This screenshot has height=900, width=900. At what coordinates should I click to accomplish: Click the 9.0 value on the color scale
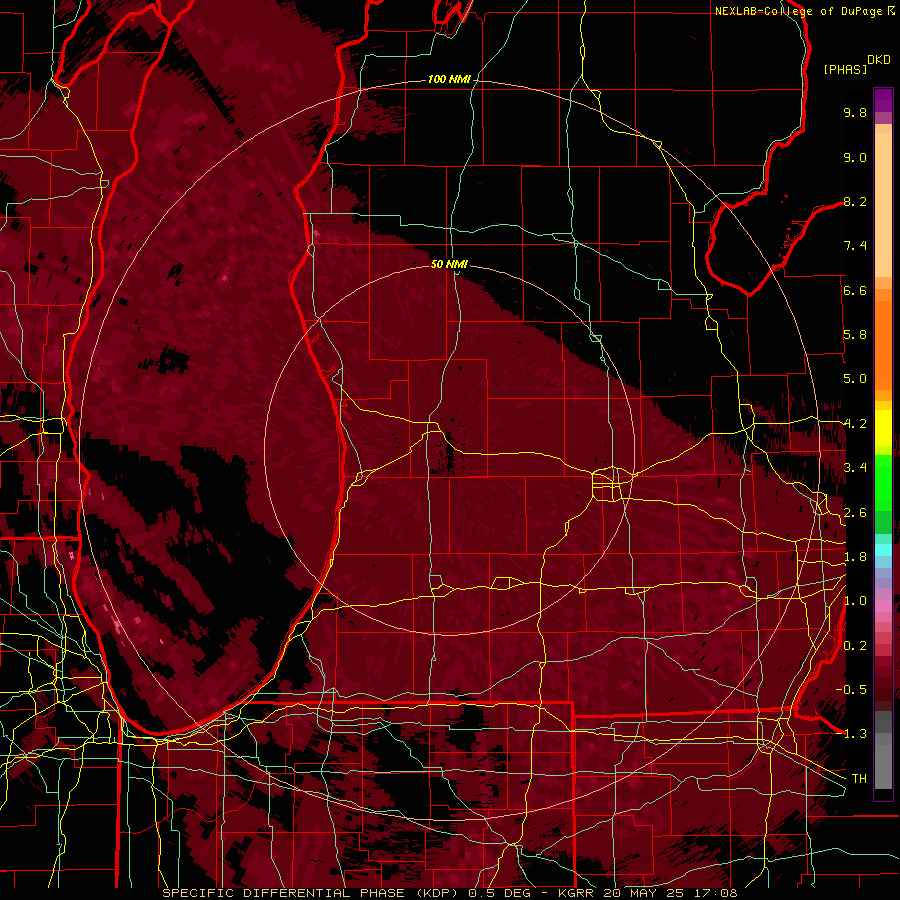pos(855,157)
